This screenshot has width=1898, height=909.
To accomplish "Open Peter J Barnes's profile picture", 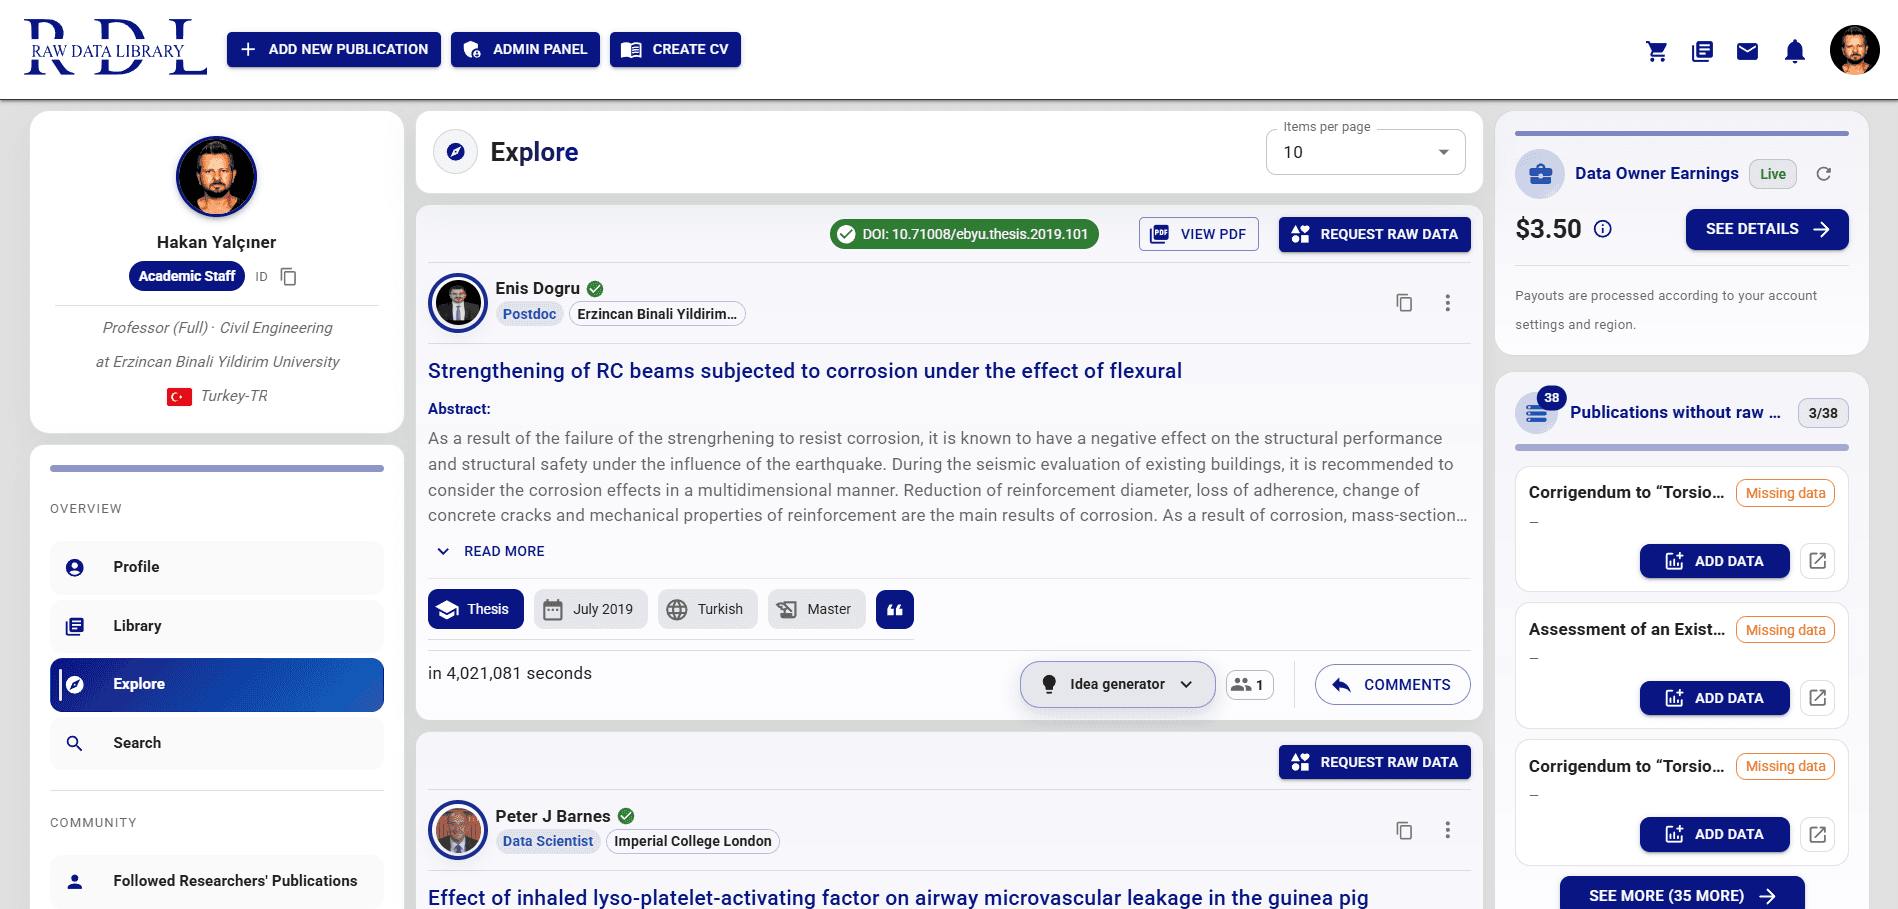I will tap(458, 830).
